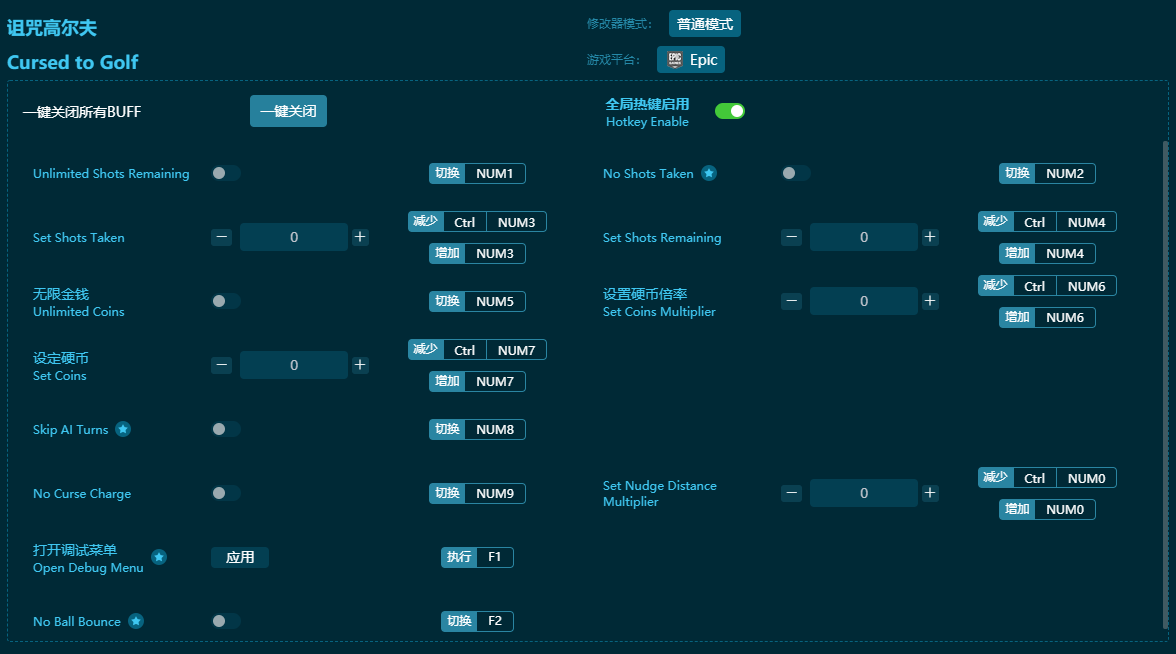The width and height of the screenshot is (1176, 654).
Task: Click the star icon next to No Ball Bounce
Action: (x=136, y=621)
